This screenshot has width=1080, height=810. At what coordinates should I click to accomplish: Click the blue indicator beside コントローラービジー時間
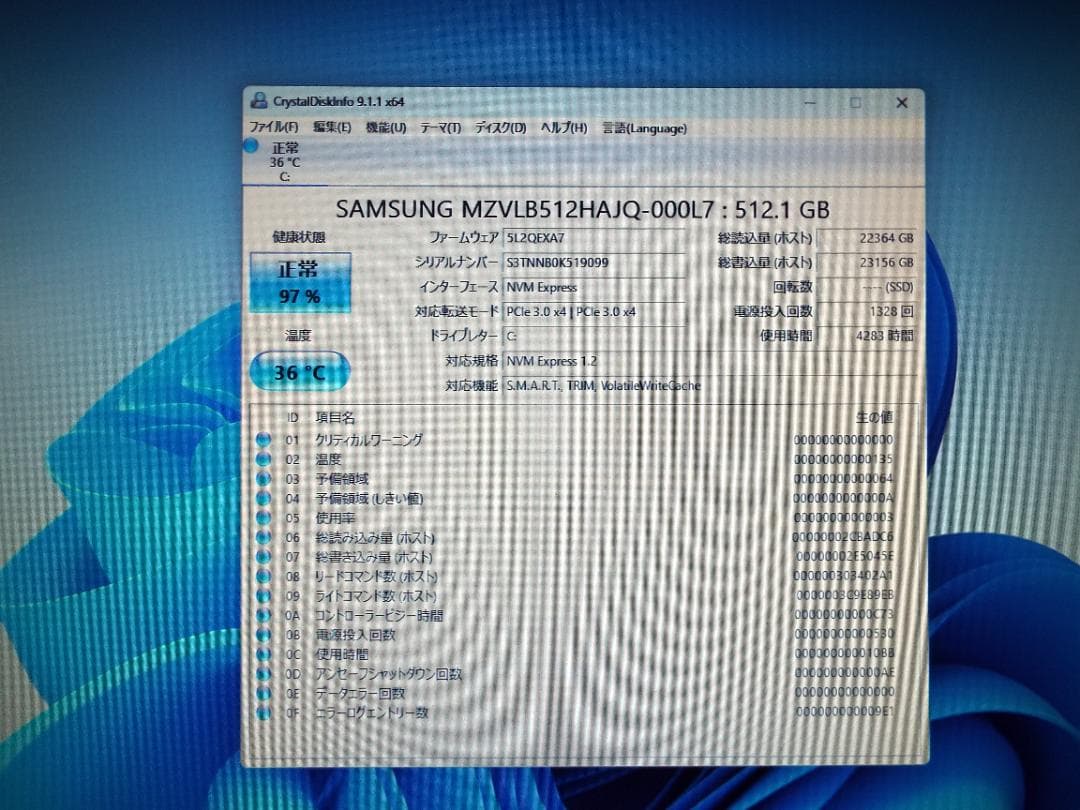(262, 616)
